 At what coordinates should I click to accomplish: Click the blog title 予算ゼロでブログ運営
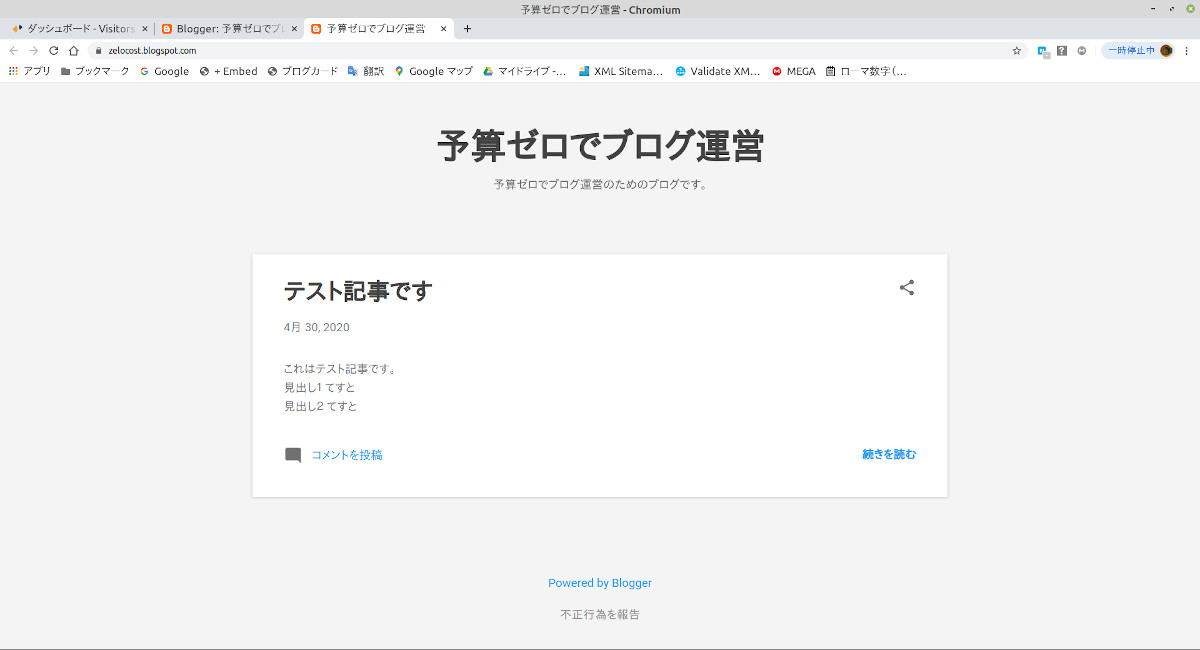point(600,147)
